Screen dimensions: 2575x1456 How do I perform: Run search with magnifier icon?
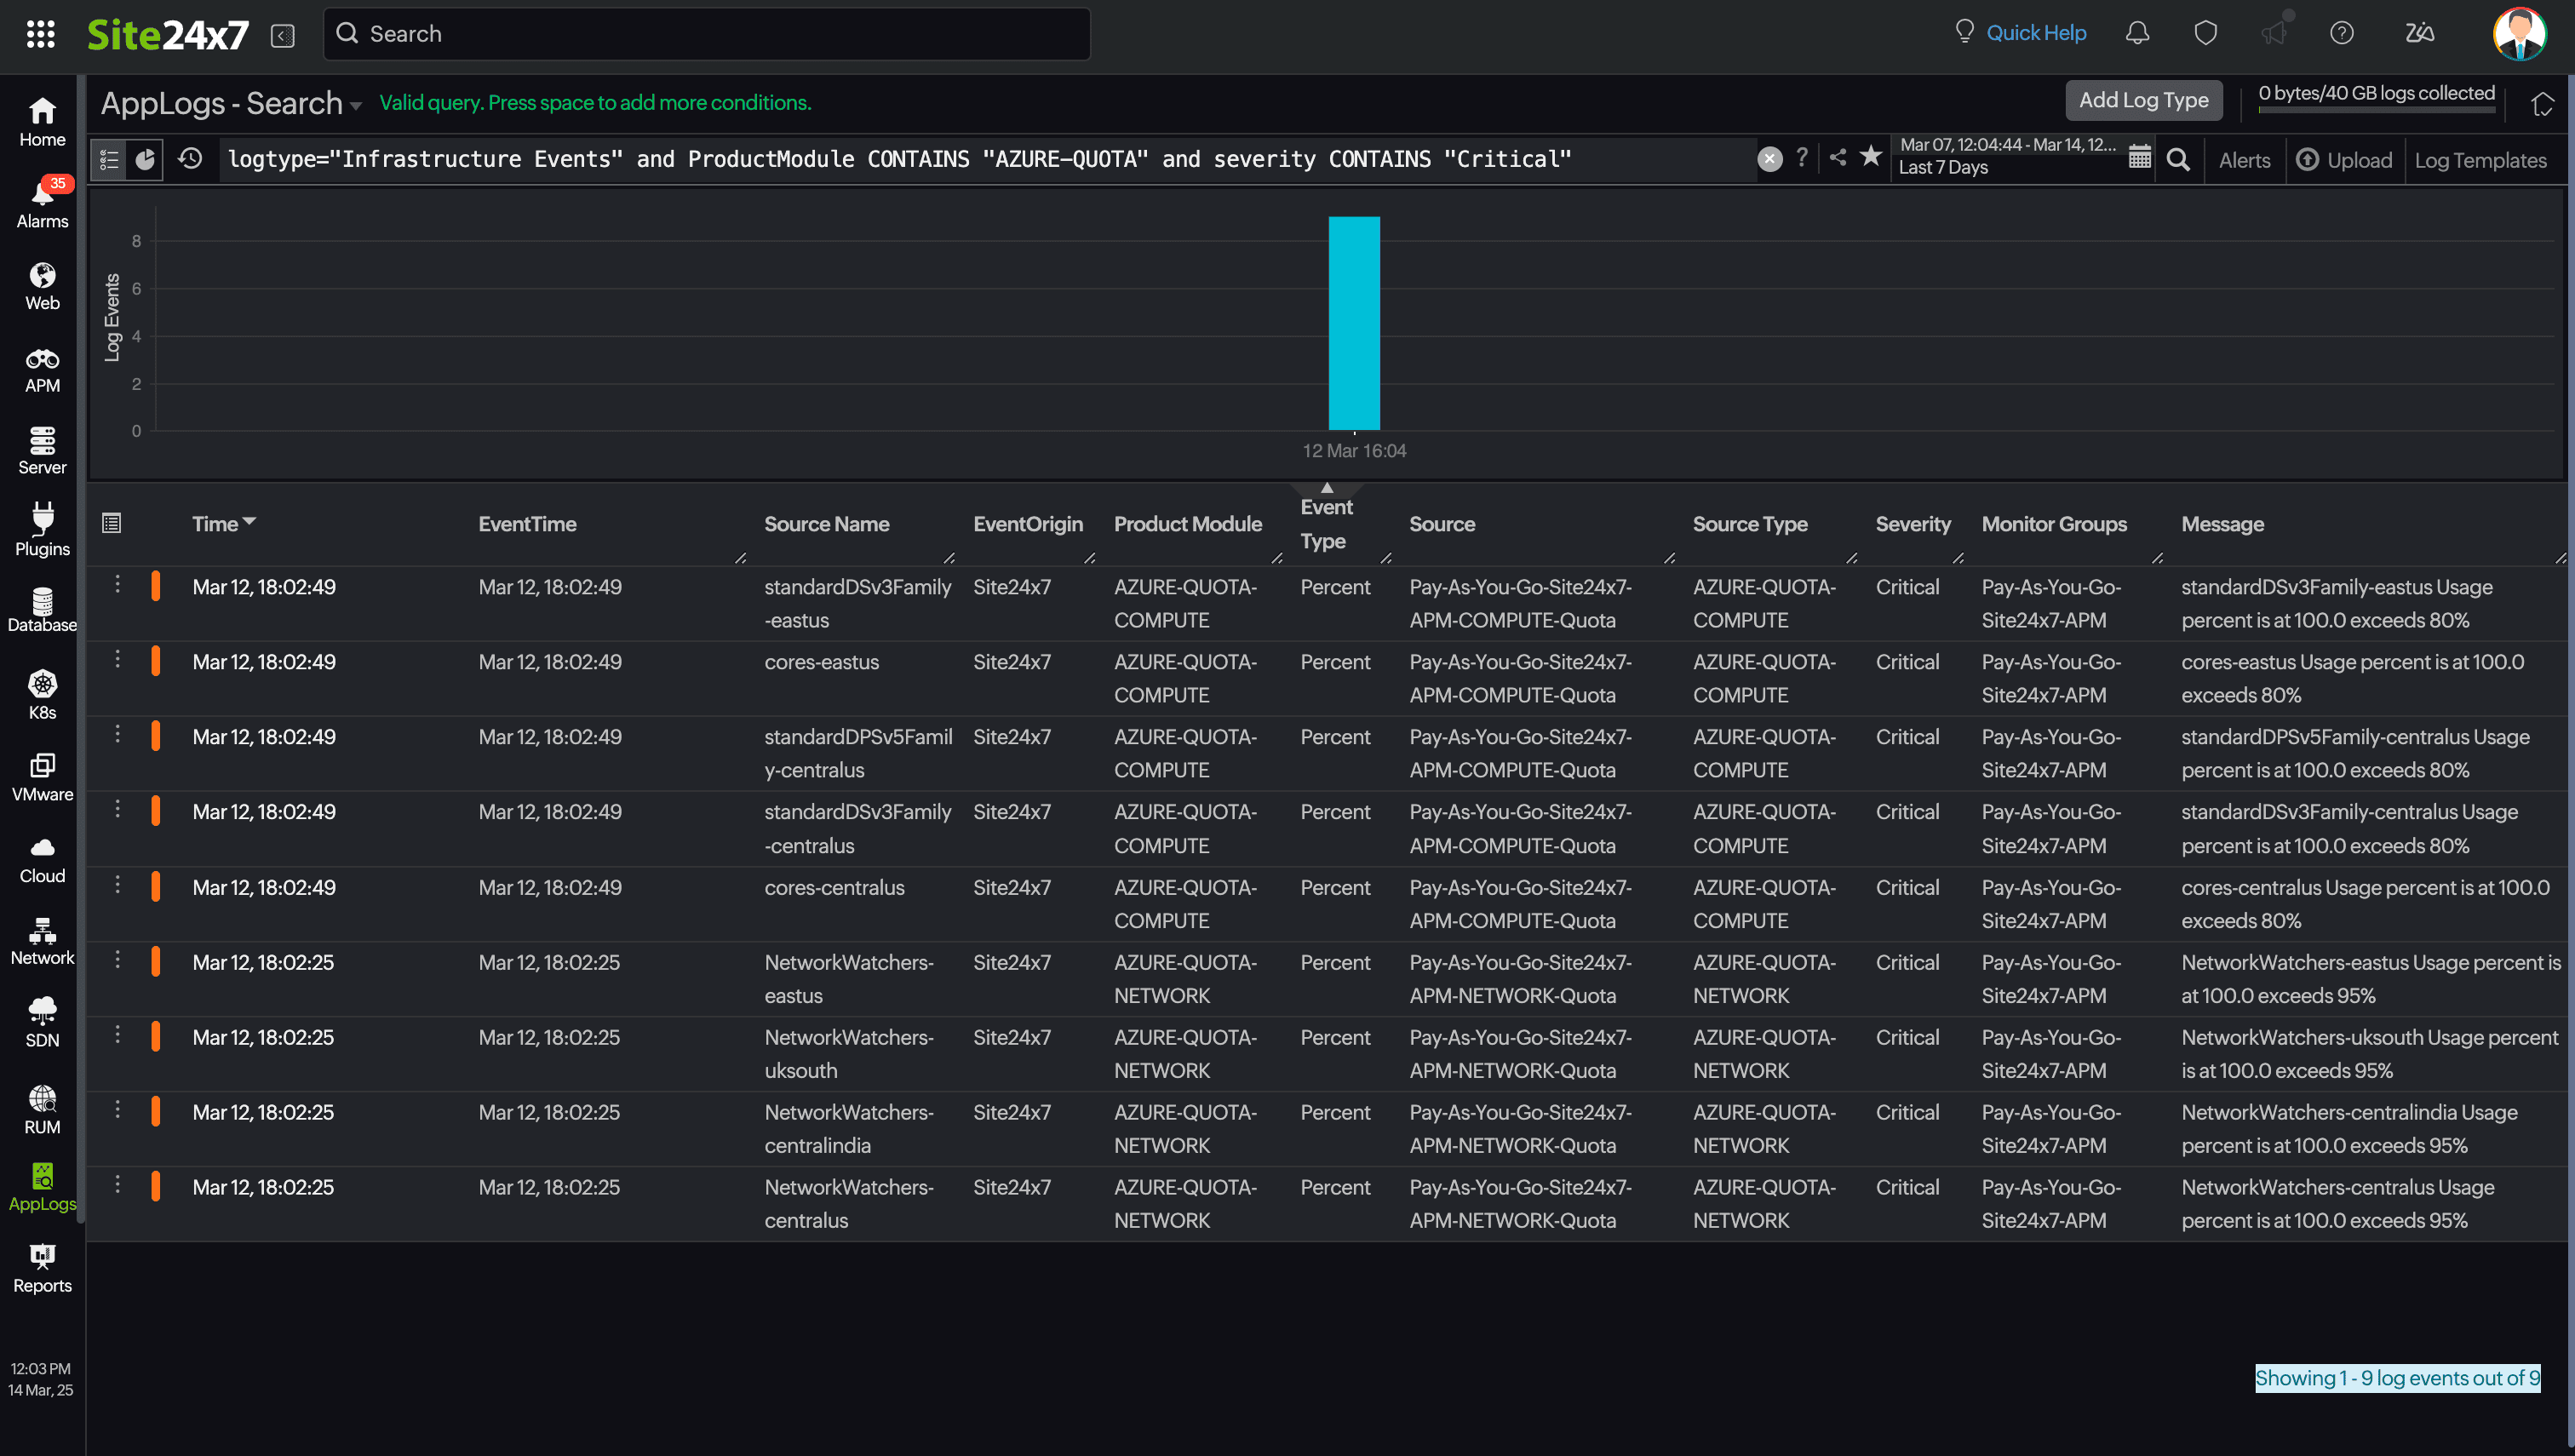pyautogui.click(x=2177, y=160)
